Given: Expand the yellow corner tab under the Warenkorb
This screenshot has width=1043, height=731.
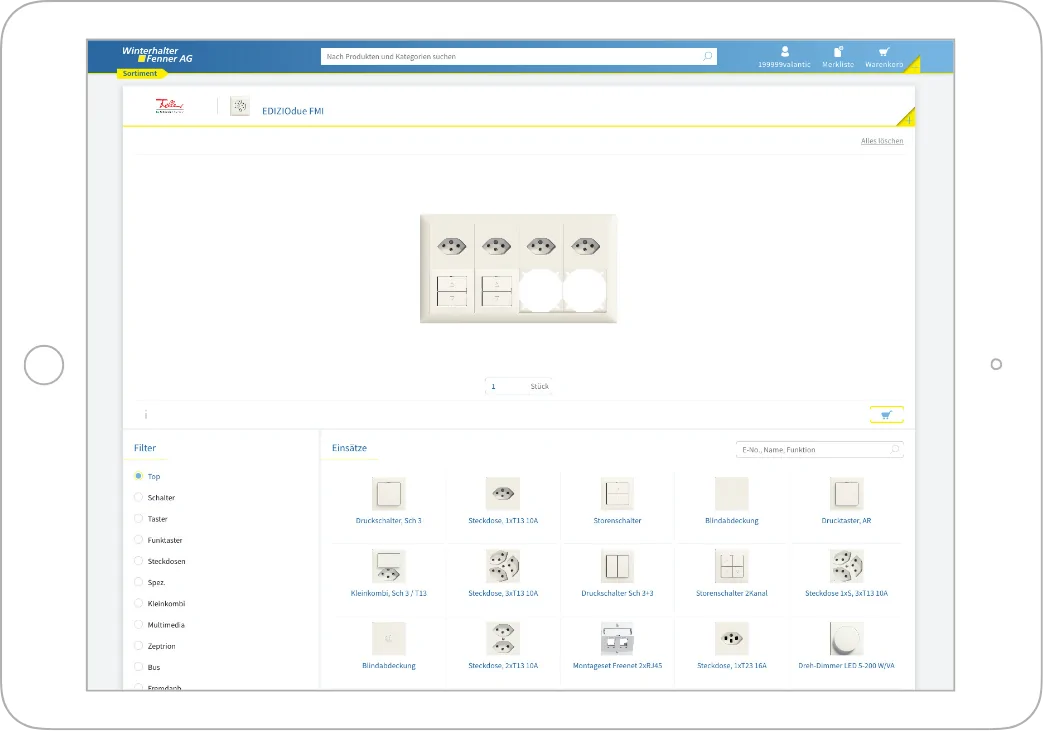Looking at the screenshot, I should pos(912,67).
